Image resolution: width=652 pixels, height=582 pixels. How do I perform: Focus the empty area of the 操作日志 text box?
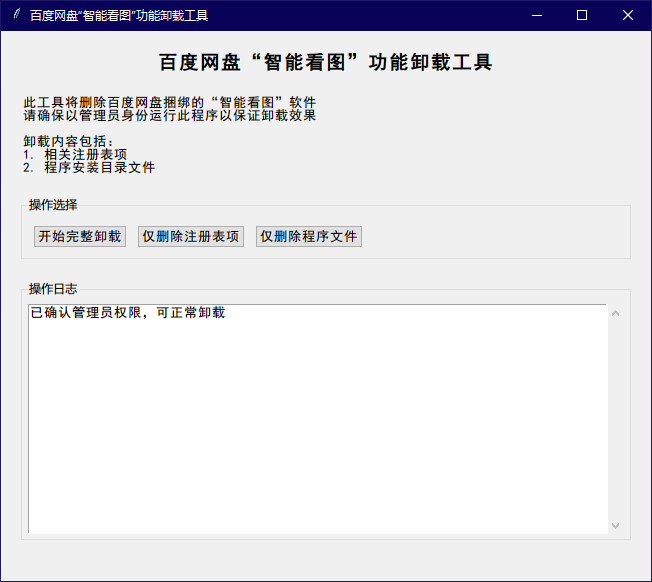(317, 430)
